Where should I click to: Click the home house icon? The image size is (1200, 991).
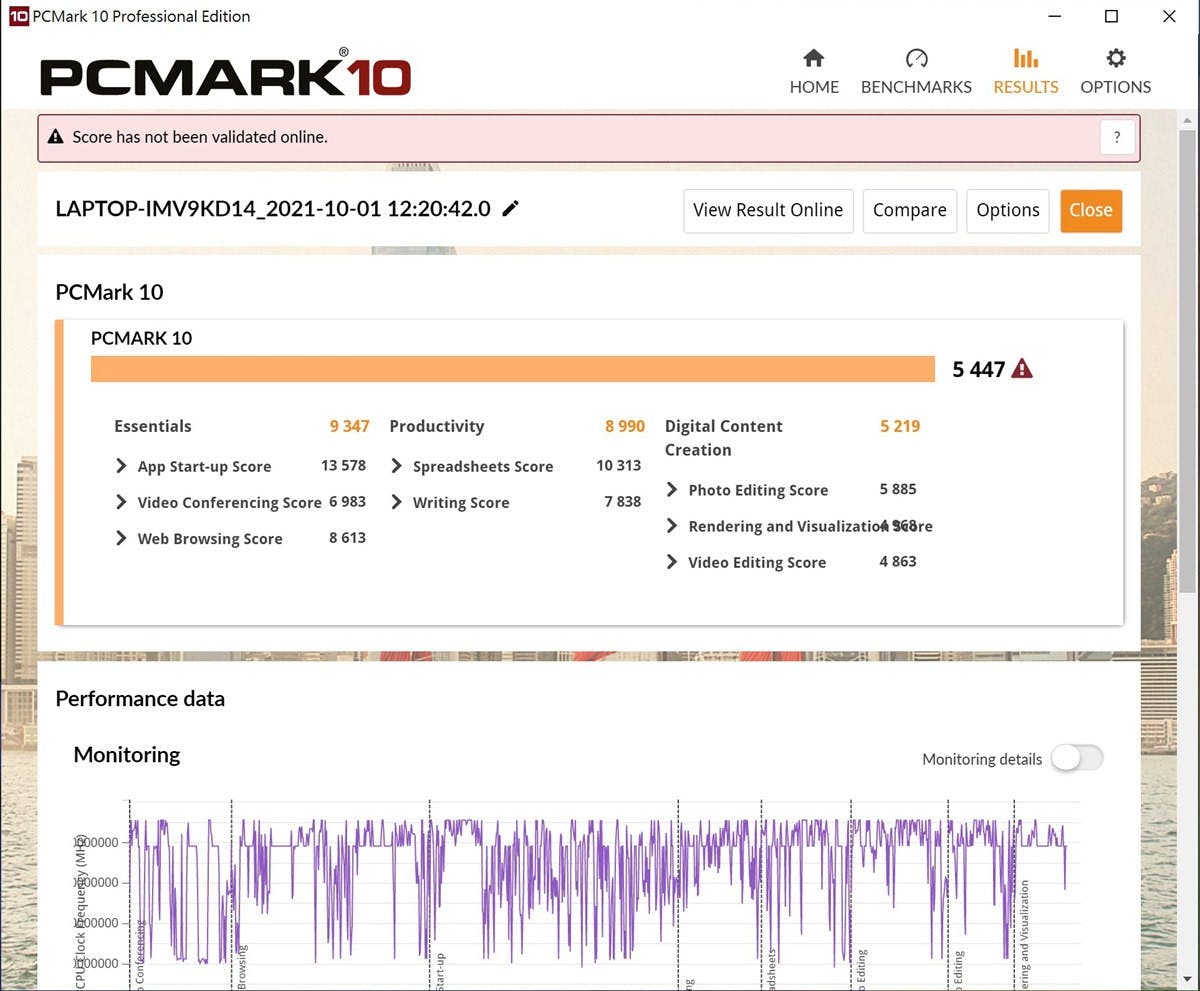(814, 58)
